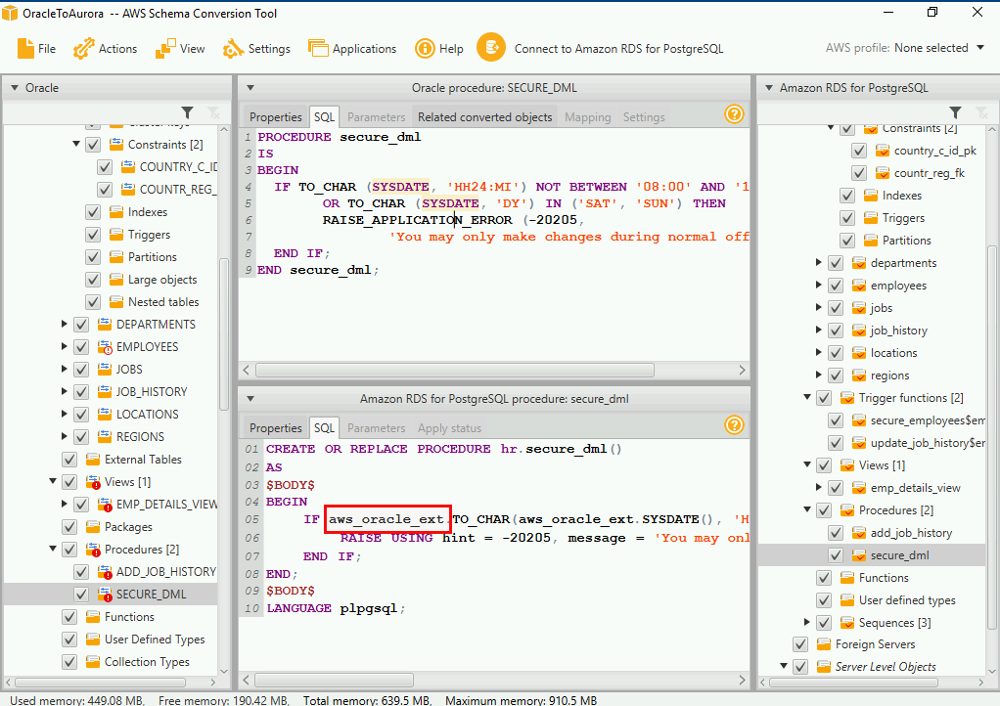Toggle the Functions checkbox in Oracle tree
1000x706 pixels.
[70, 617]
